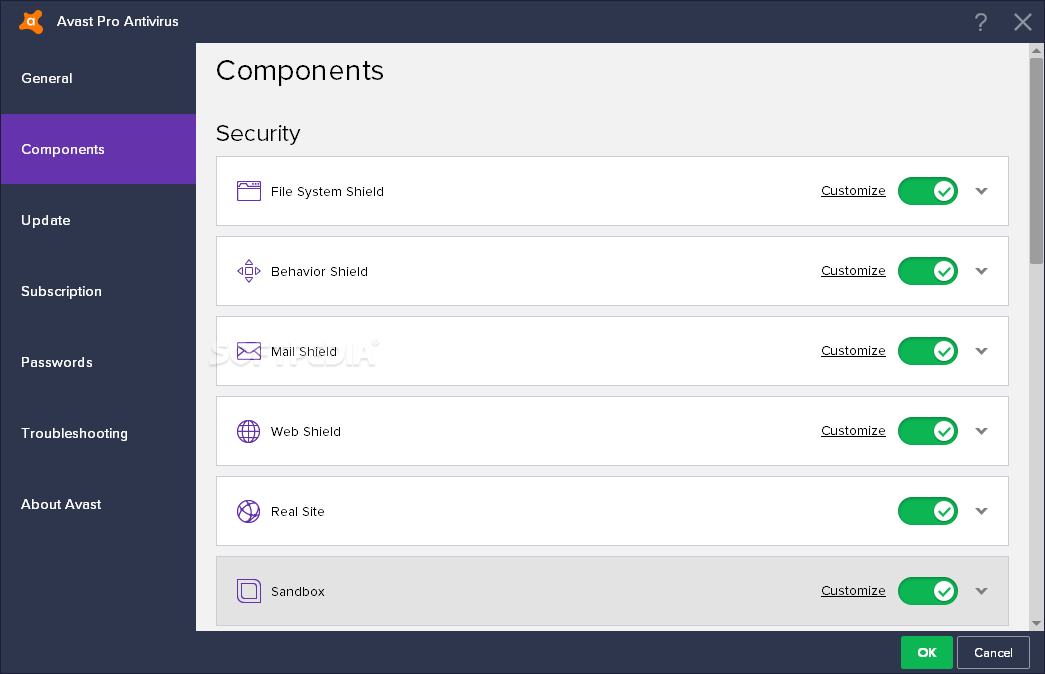The image size is (1045, 674).
Task: Click the Cancel button
Action: [993, 653]
